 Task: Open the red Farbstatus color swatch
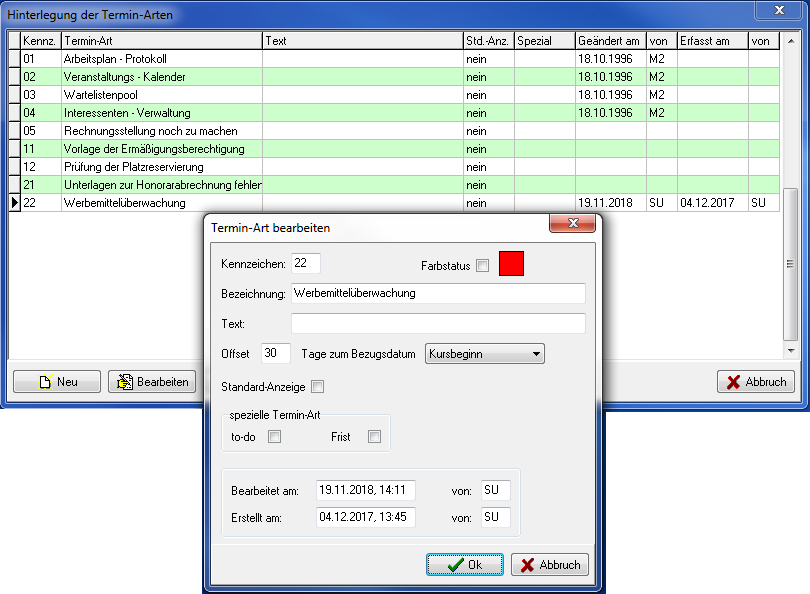coord(511,263)
